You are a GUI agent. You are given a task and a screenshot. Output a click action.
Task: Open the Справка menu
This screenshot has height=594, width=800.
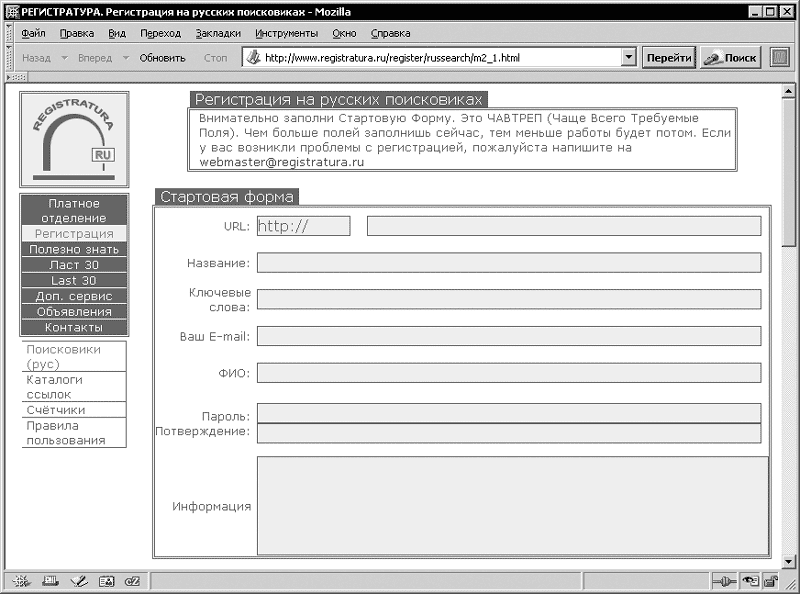[x=390, y=33]
